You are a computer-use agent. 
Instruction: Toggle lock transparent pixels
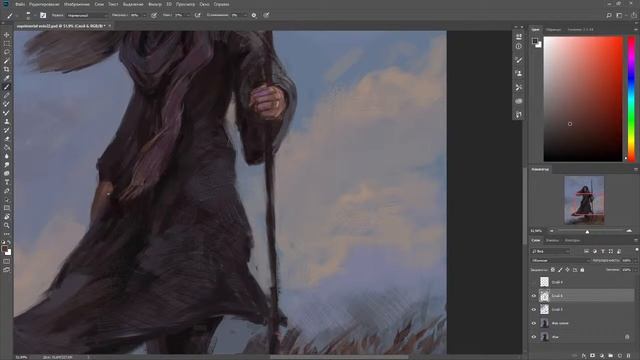(x=553, y=270)
